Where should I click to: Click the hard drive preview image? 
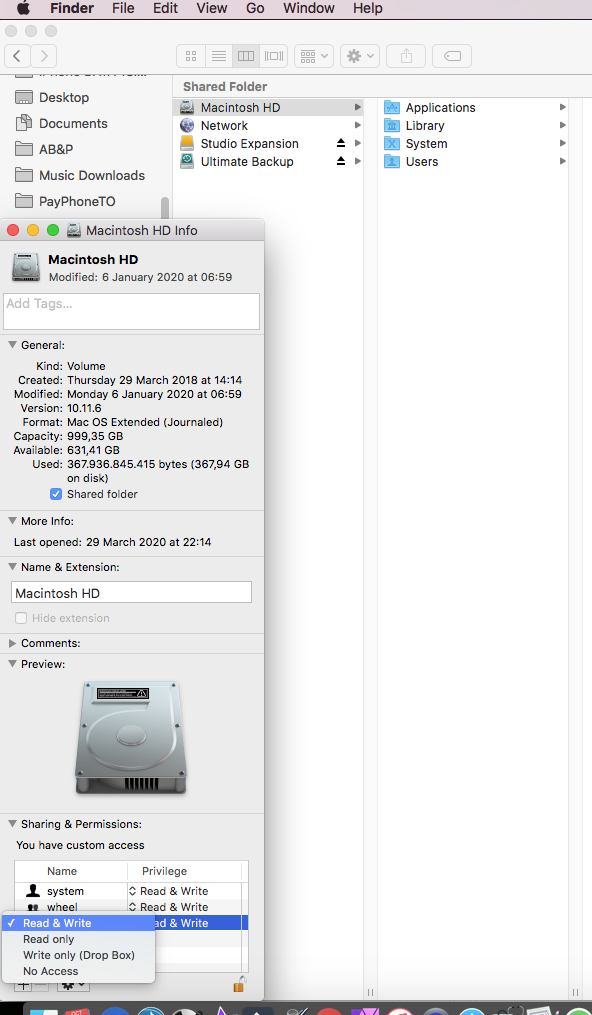[x=131, y=737]
